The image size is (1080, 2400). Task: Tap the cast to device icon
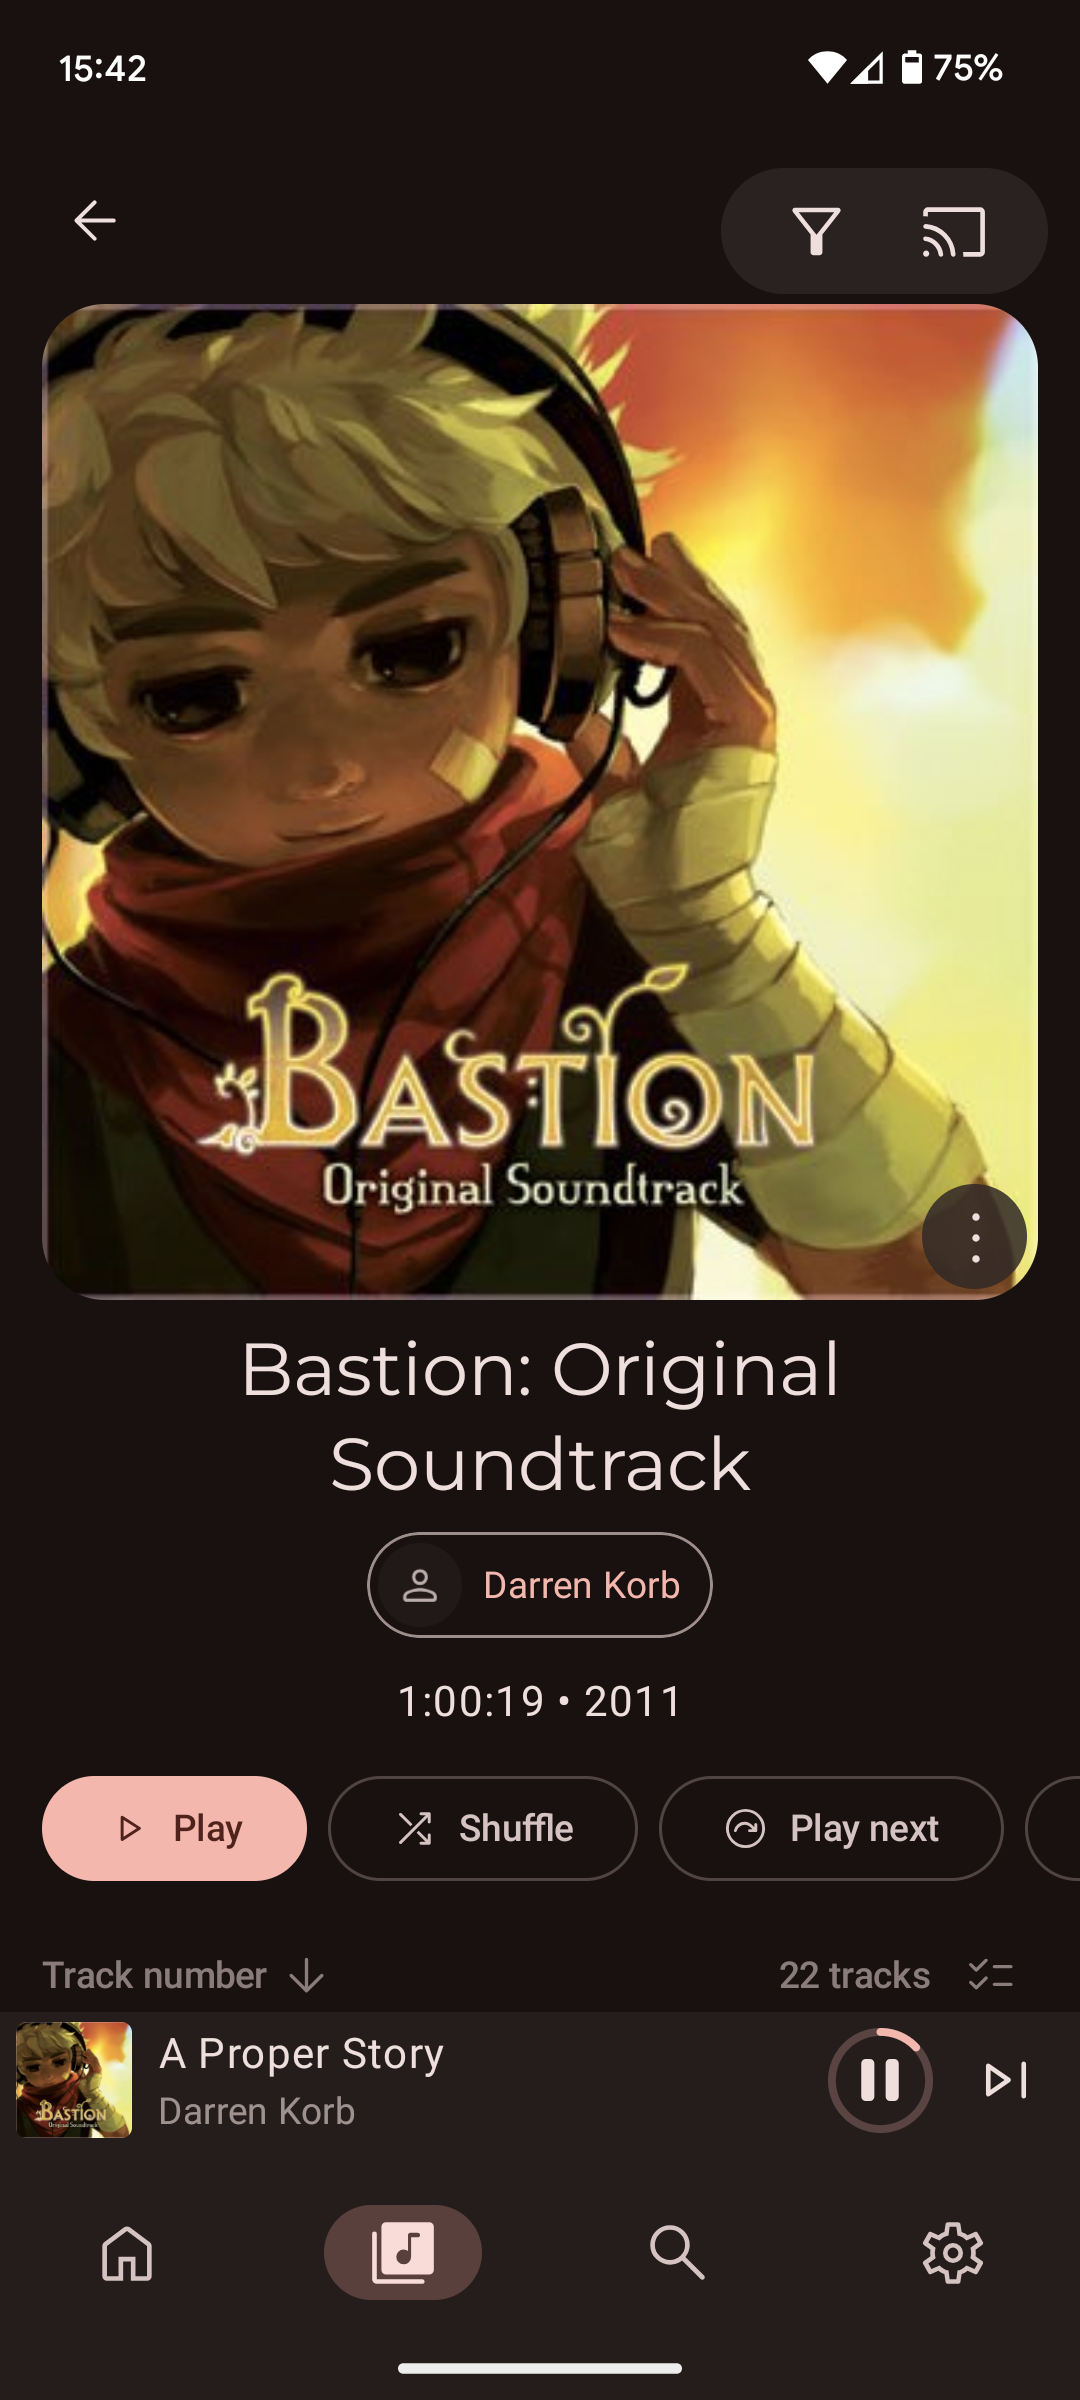click(x=953, y=231)
